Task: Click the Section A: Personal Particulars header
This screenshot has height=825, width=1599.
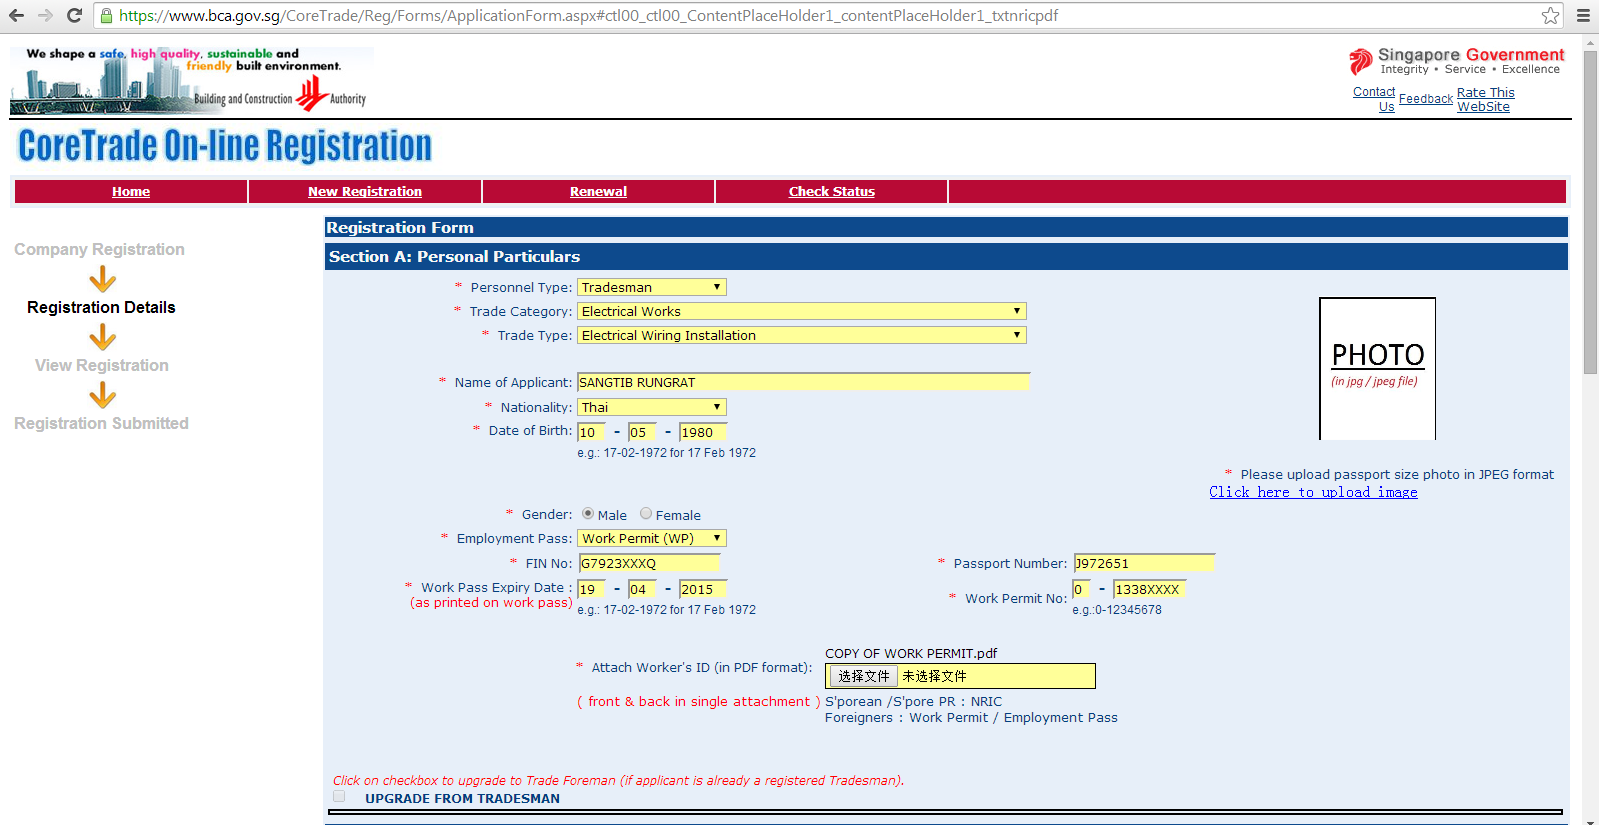Action: (x=946, y=256)
